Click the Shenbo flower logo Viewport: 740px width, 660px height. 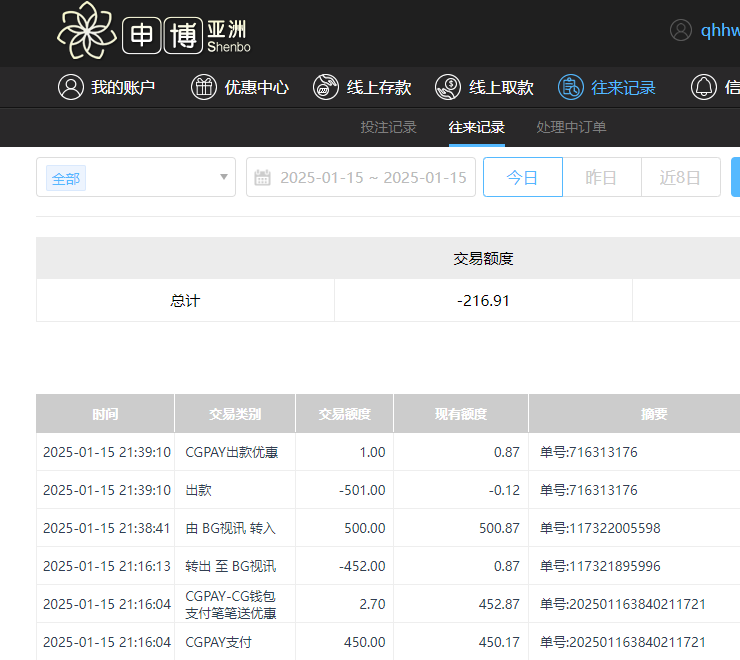(88, 31)
